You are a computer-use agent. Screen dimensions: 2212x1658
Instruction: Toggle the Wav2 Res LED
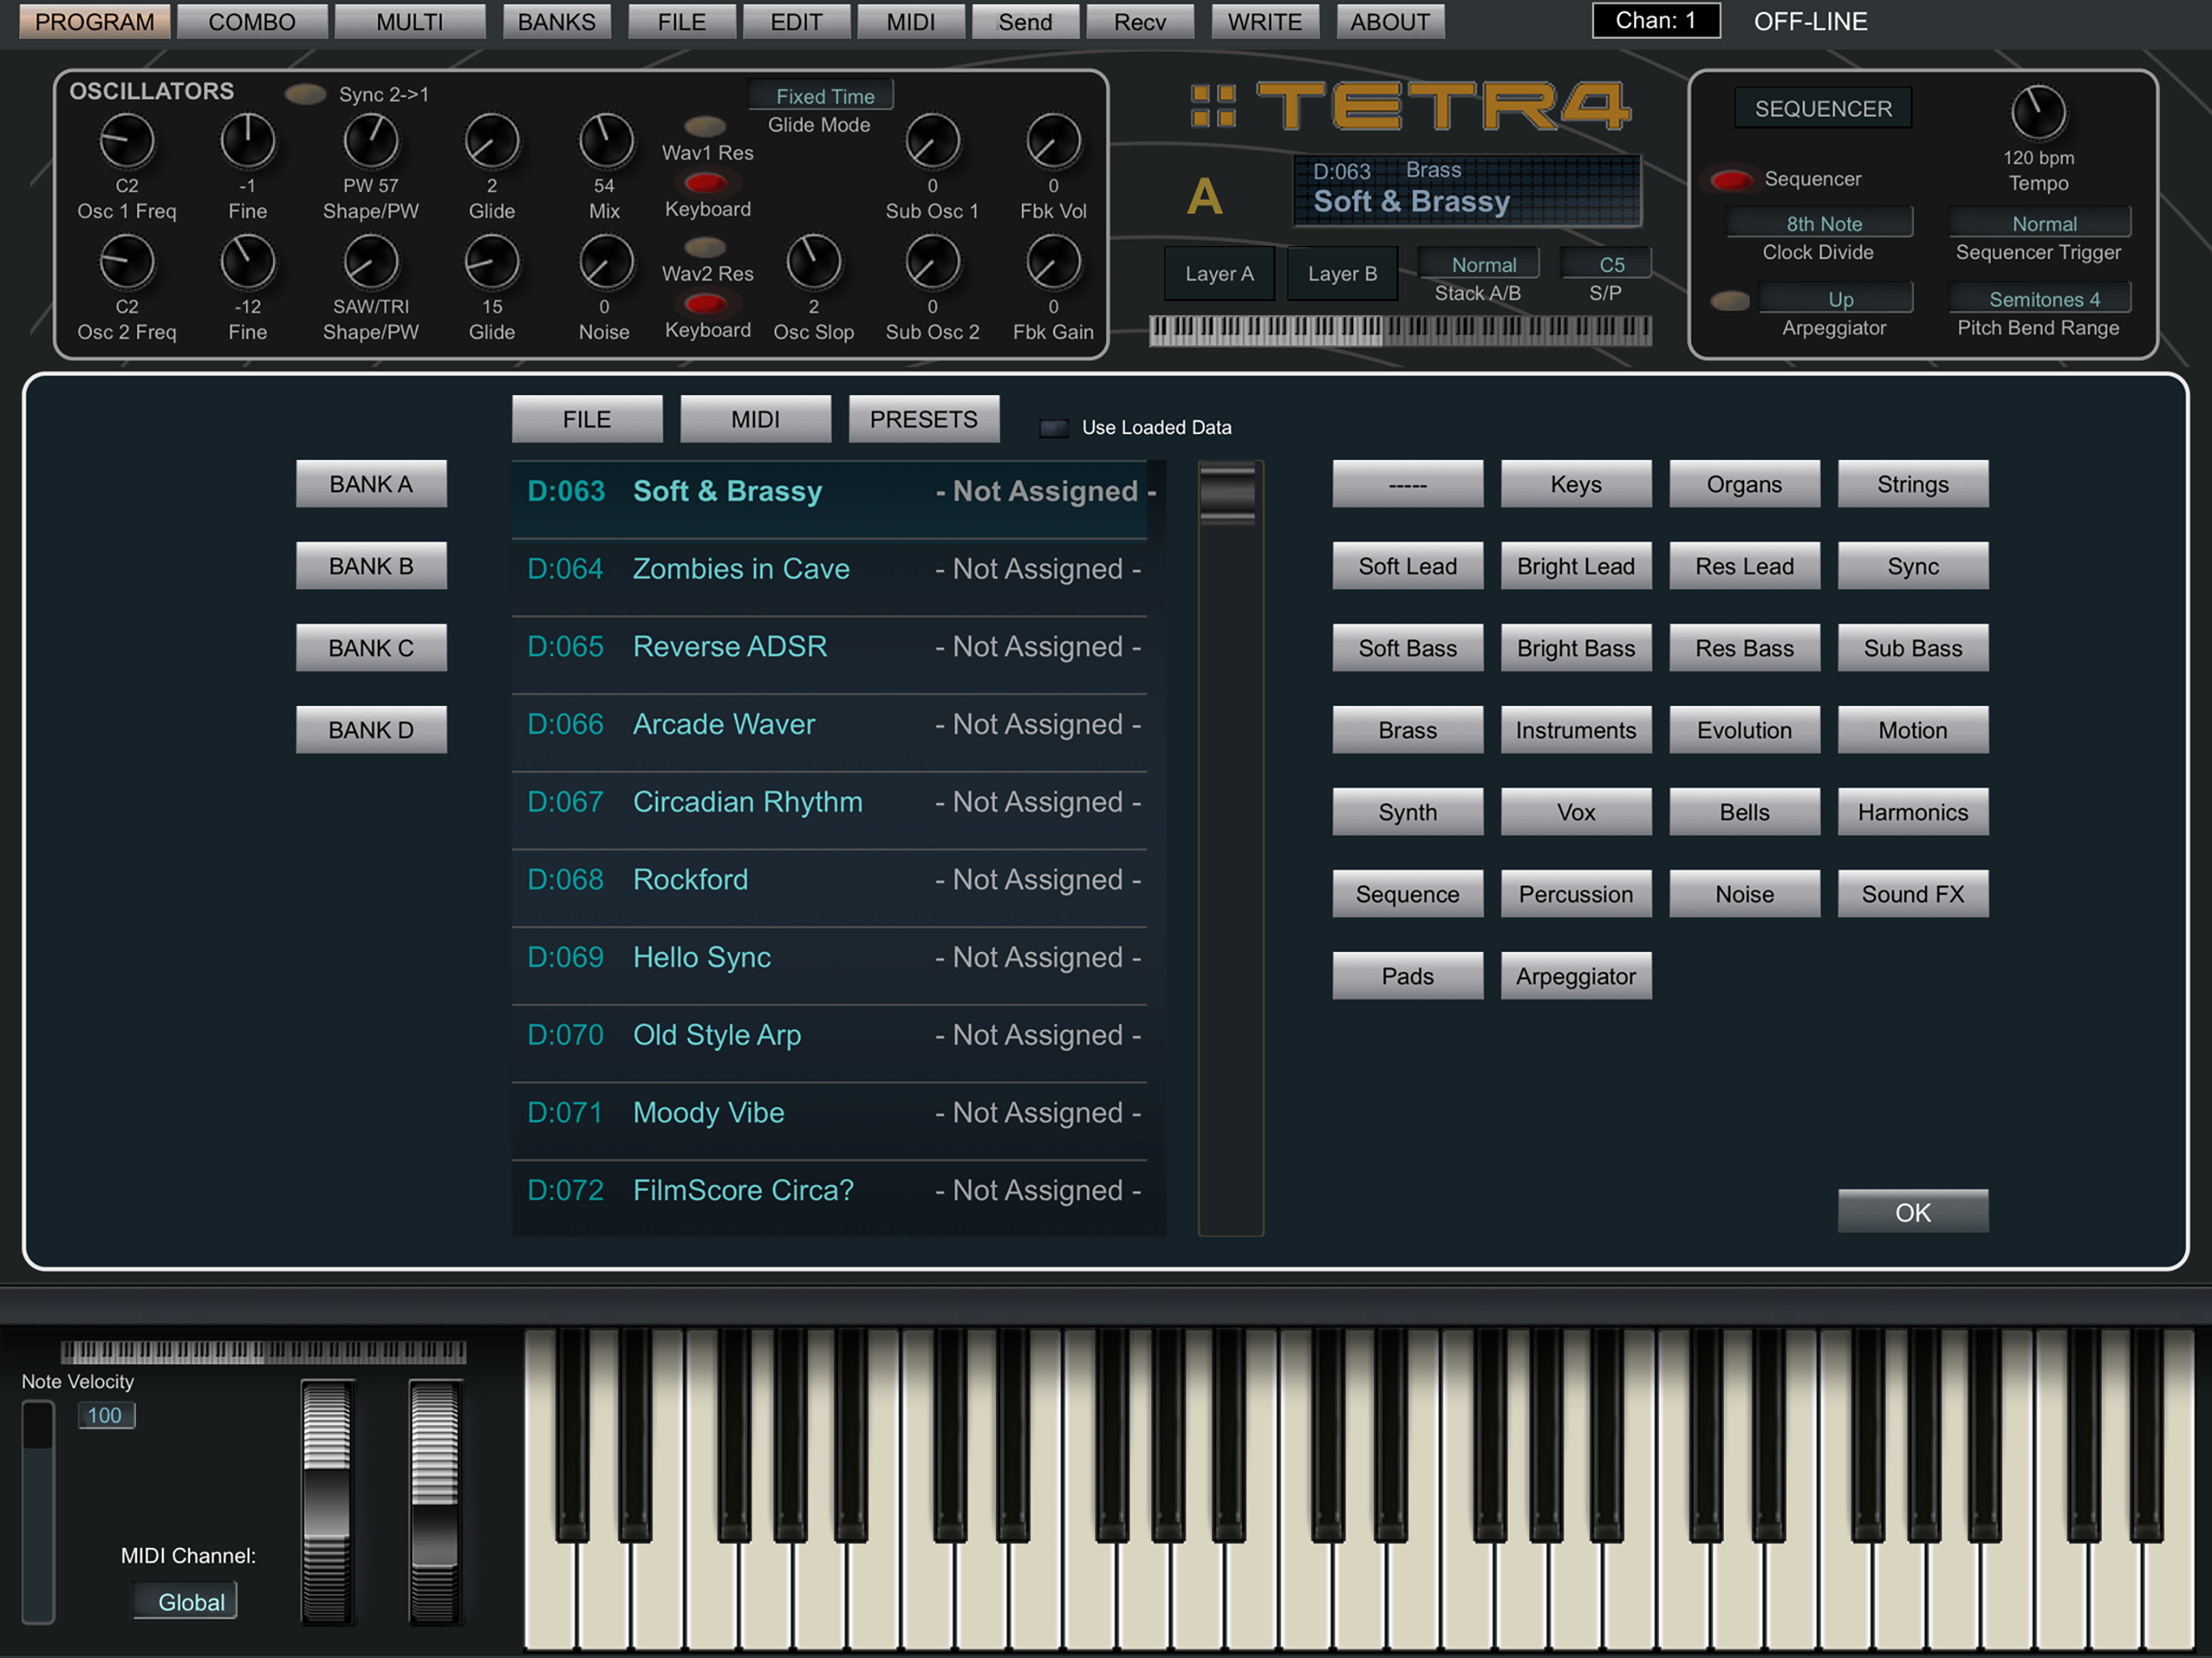pyautogui.click(x=705, y=247)
